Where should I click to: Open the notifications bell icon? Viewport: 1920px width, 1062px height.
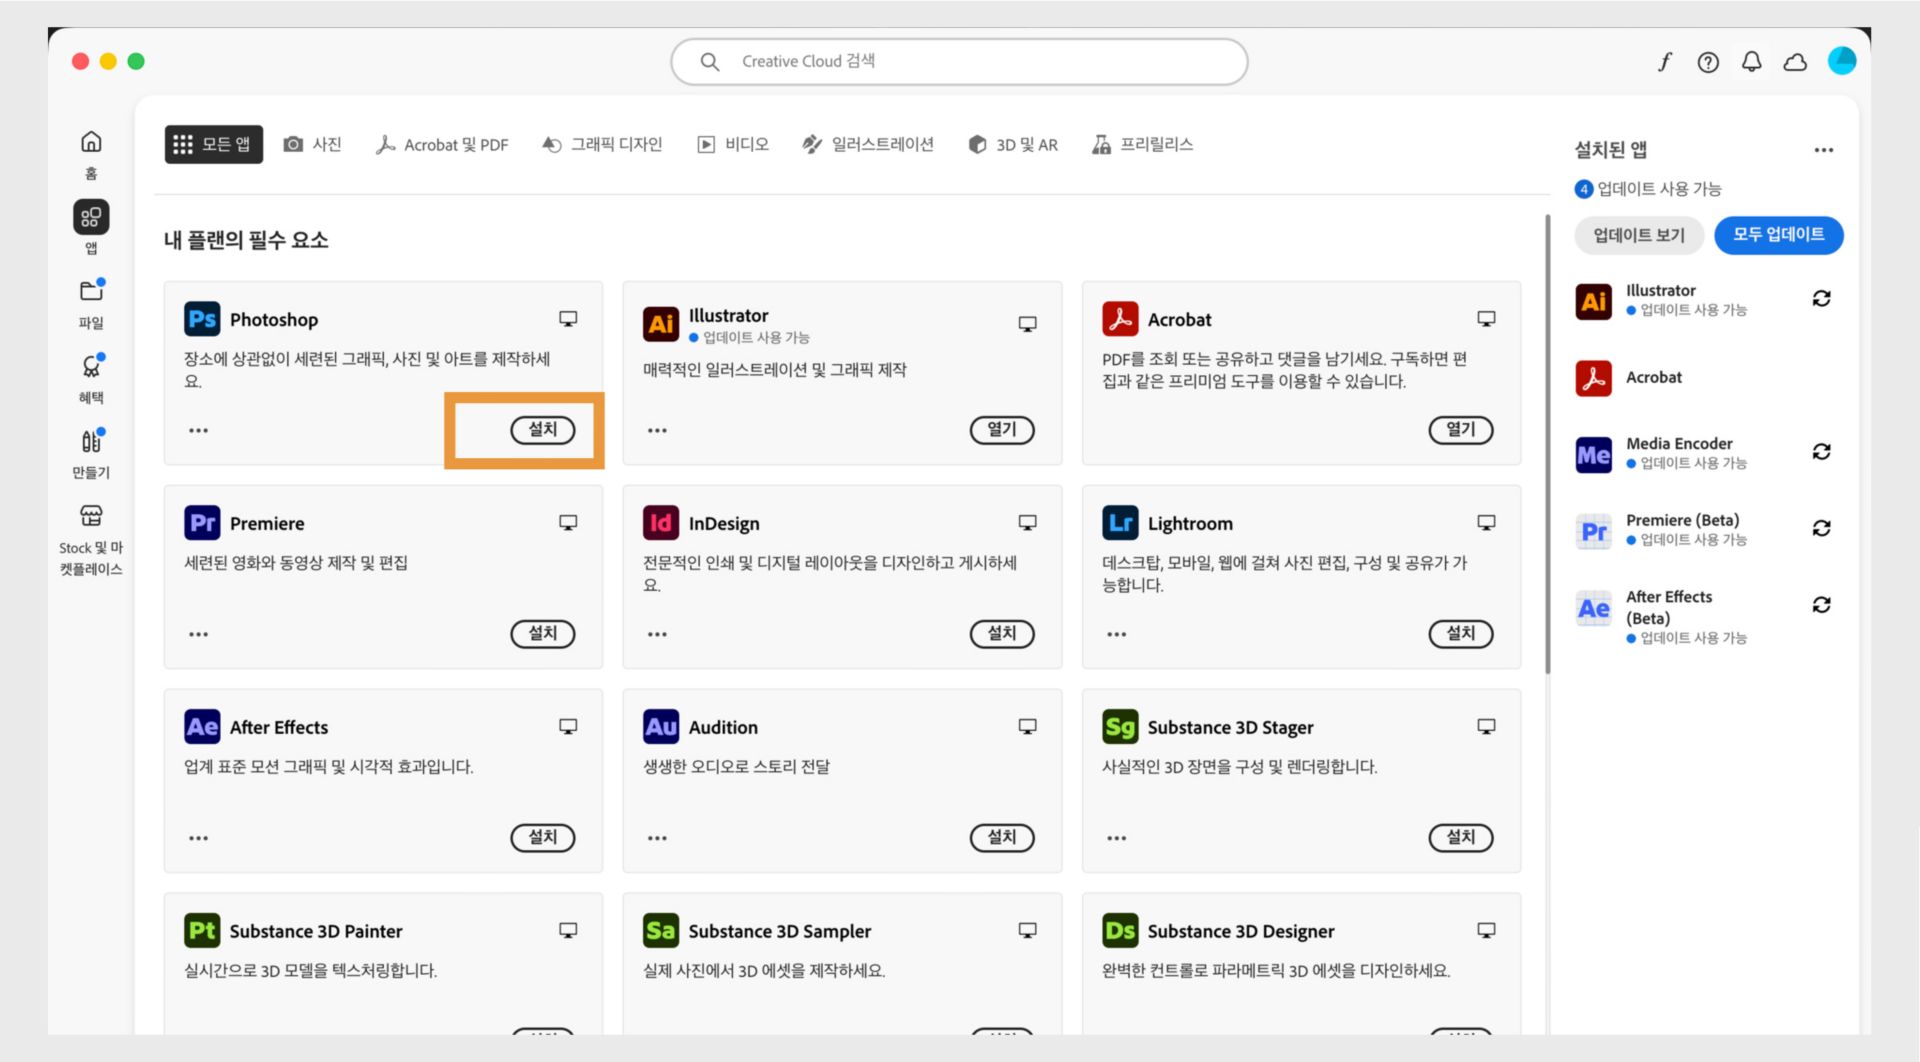1751,62
